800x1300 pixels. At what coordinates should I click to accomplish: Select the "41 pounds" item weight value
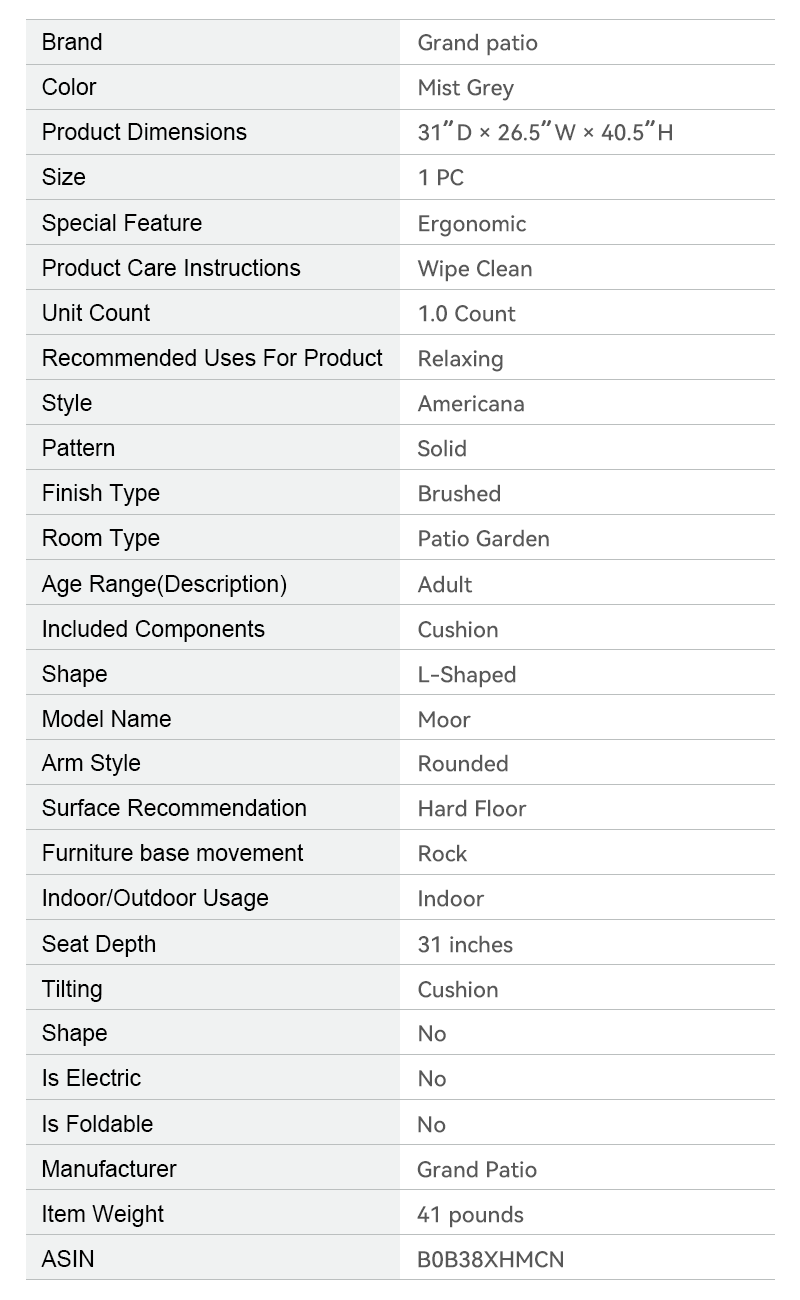click(x=470, y=1215)
